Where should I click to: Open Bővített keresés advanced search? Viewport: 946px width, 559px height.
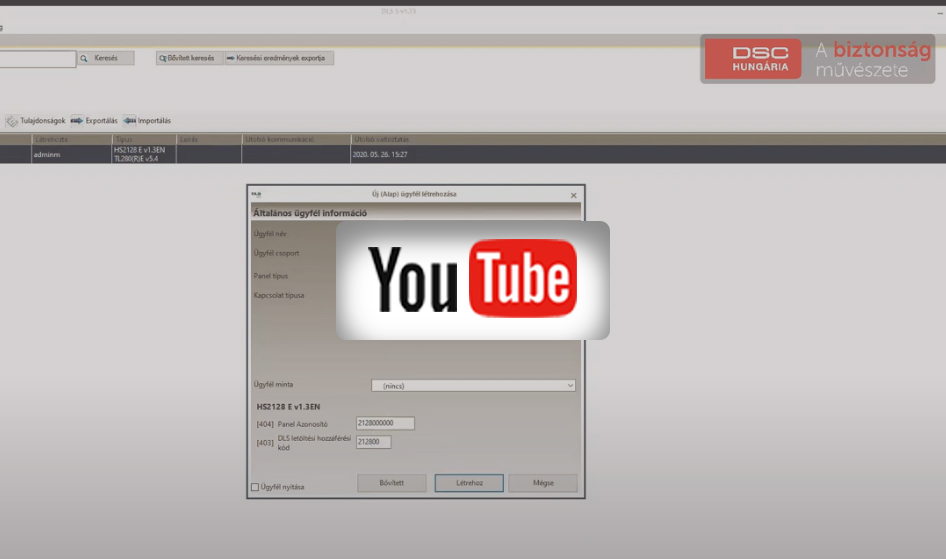coord(189,58)
